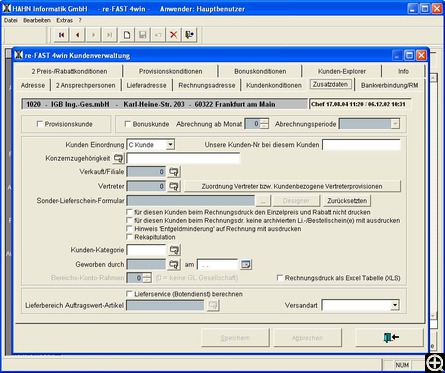This screenshot has width=445, height=373.
Task: Click the exit door button at bottom right
Action: click(390, 338)
